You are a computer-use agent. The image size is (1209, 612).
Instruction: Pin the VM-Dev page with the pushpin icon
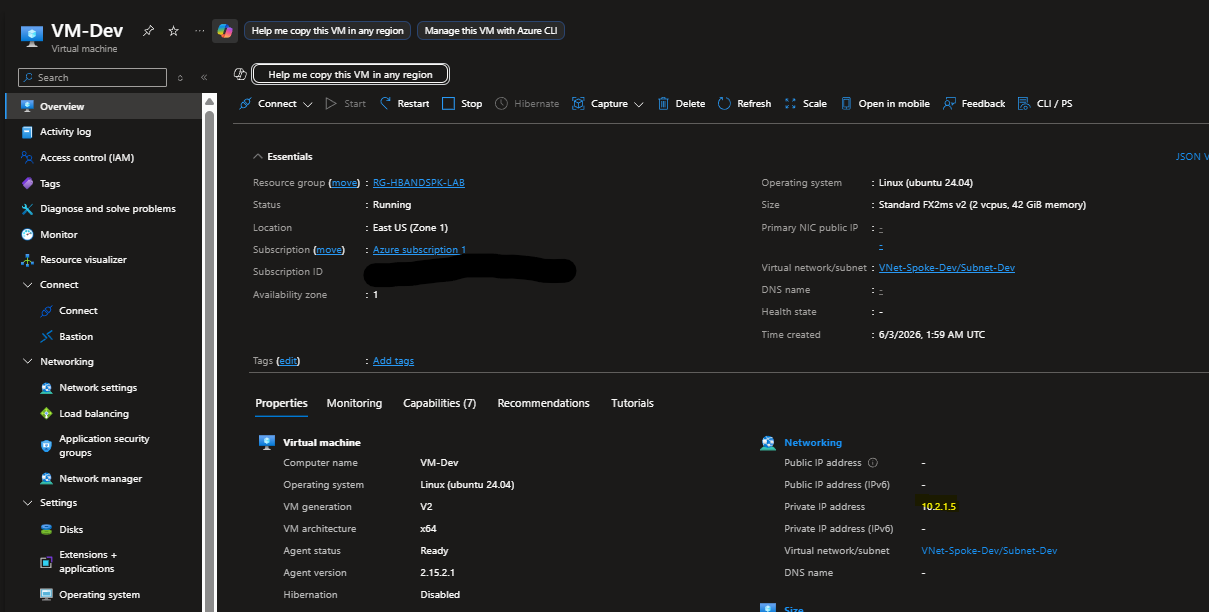tap(148, 31)
